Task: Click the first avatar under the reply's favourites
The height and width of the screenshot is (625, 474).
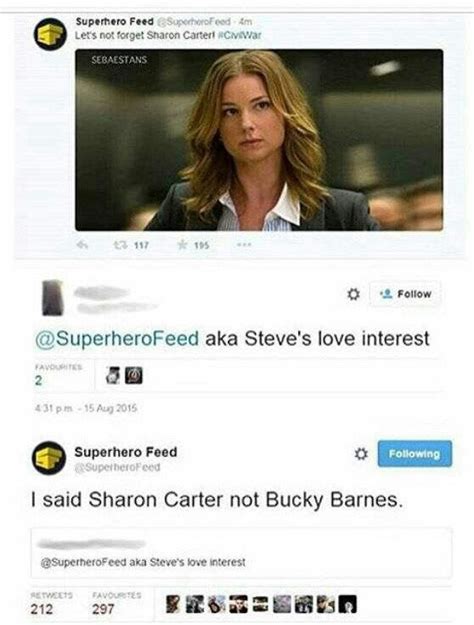Action: point(113,375)
